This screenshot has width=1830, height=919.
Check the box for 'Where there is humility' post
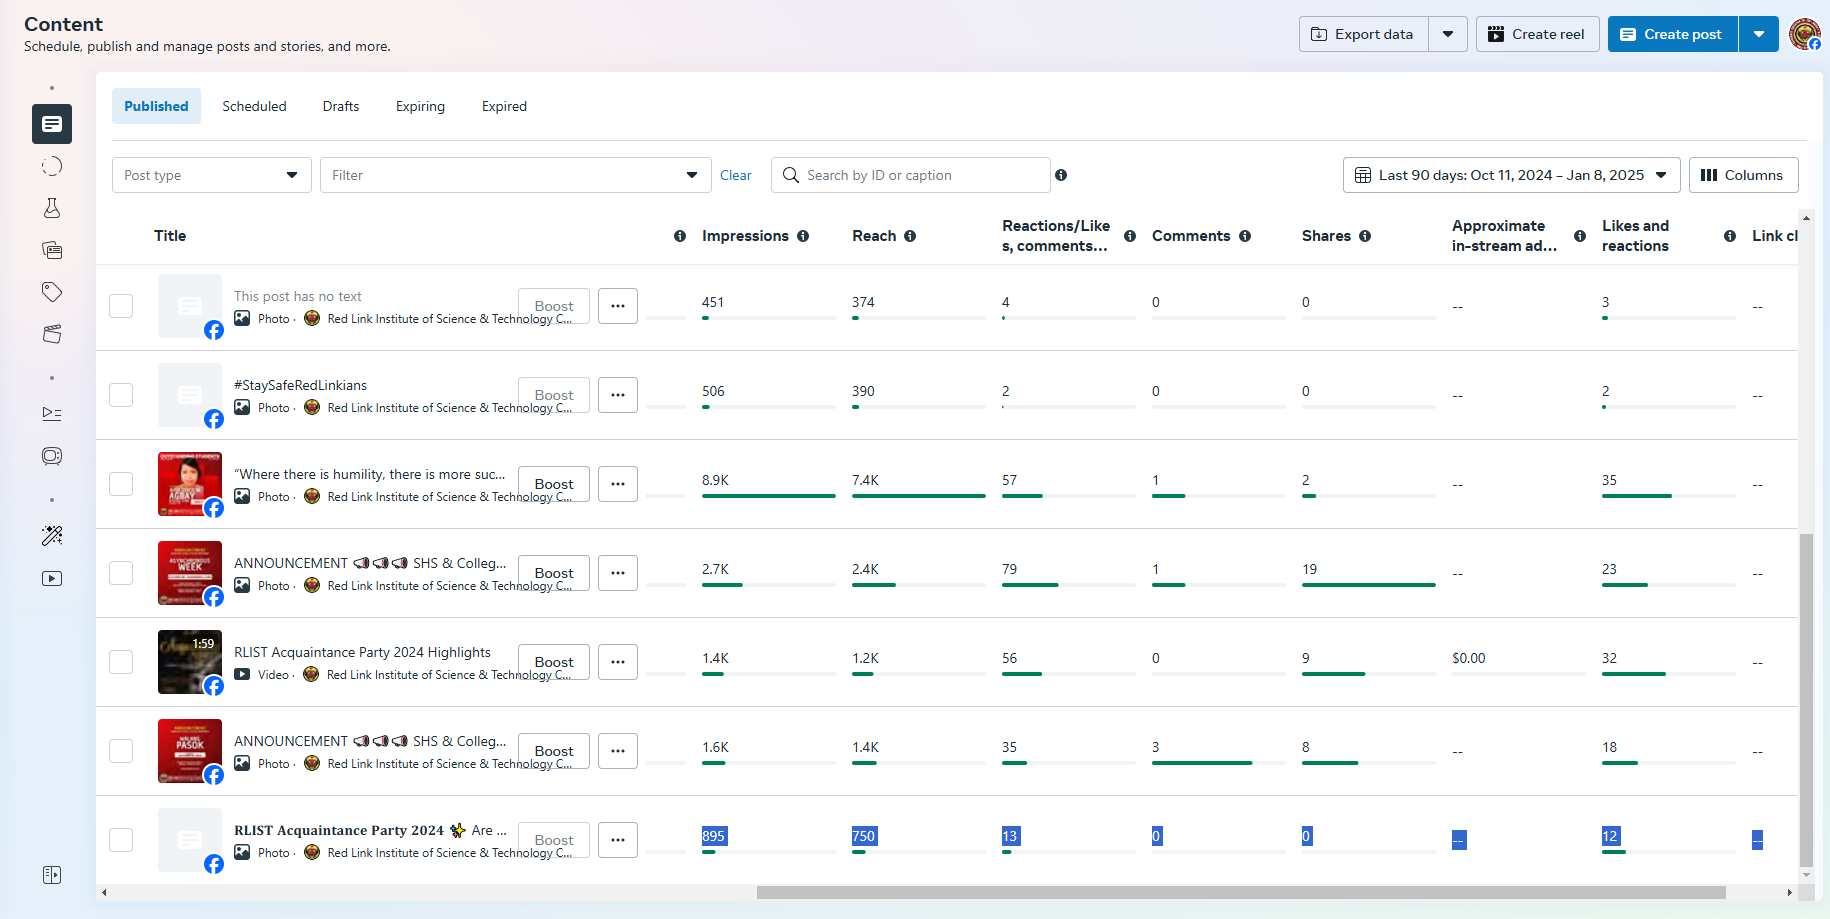[121, 484]
